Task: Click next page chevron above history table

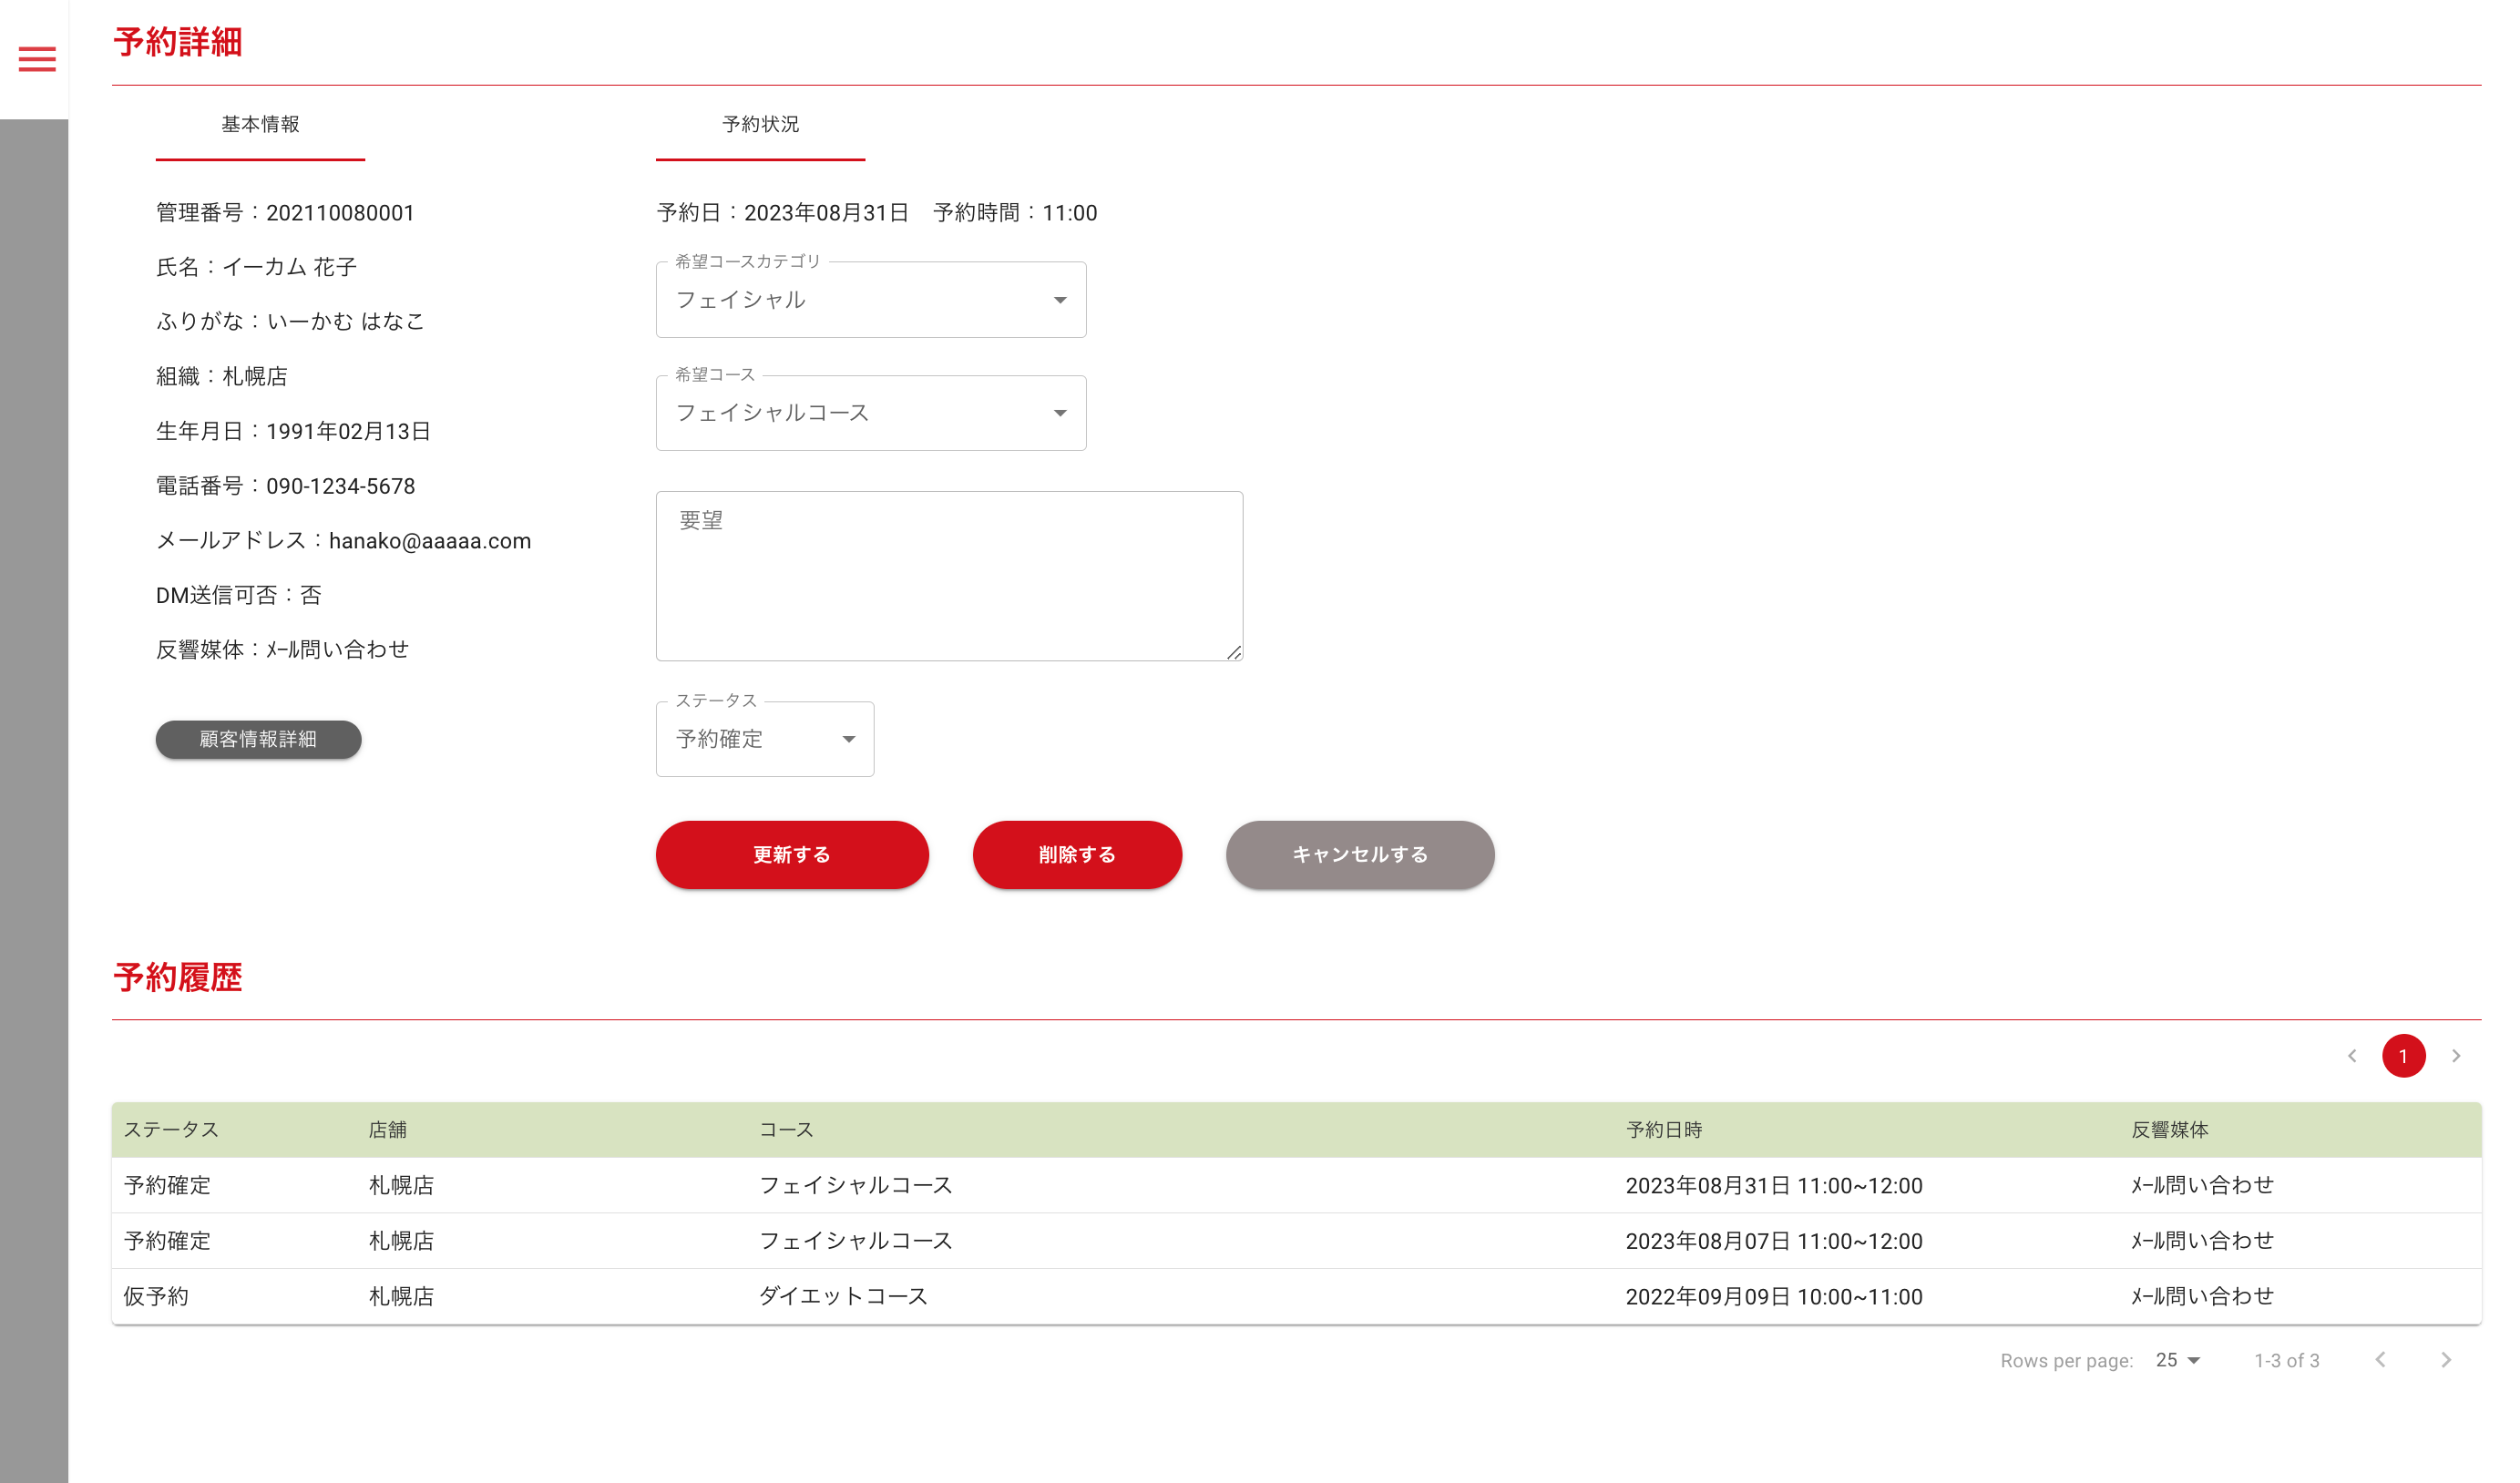Action: tap(2456, 1056)
